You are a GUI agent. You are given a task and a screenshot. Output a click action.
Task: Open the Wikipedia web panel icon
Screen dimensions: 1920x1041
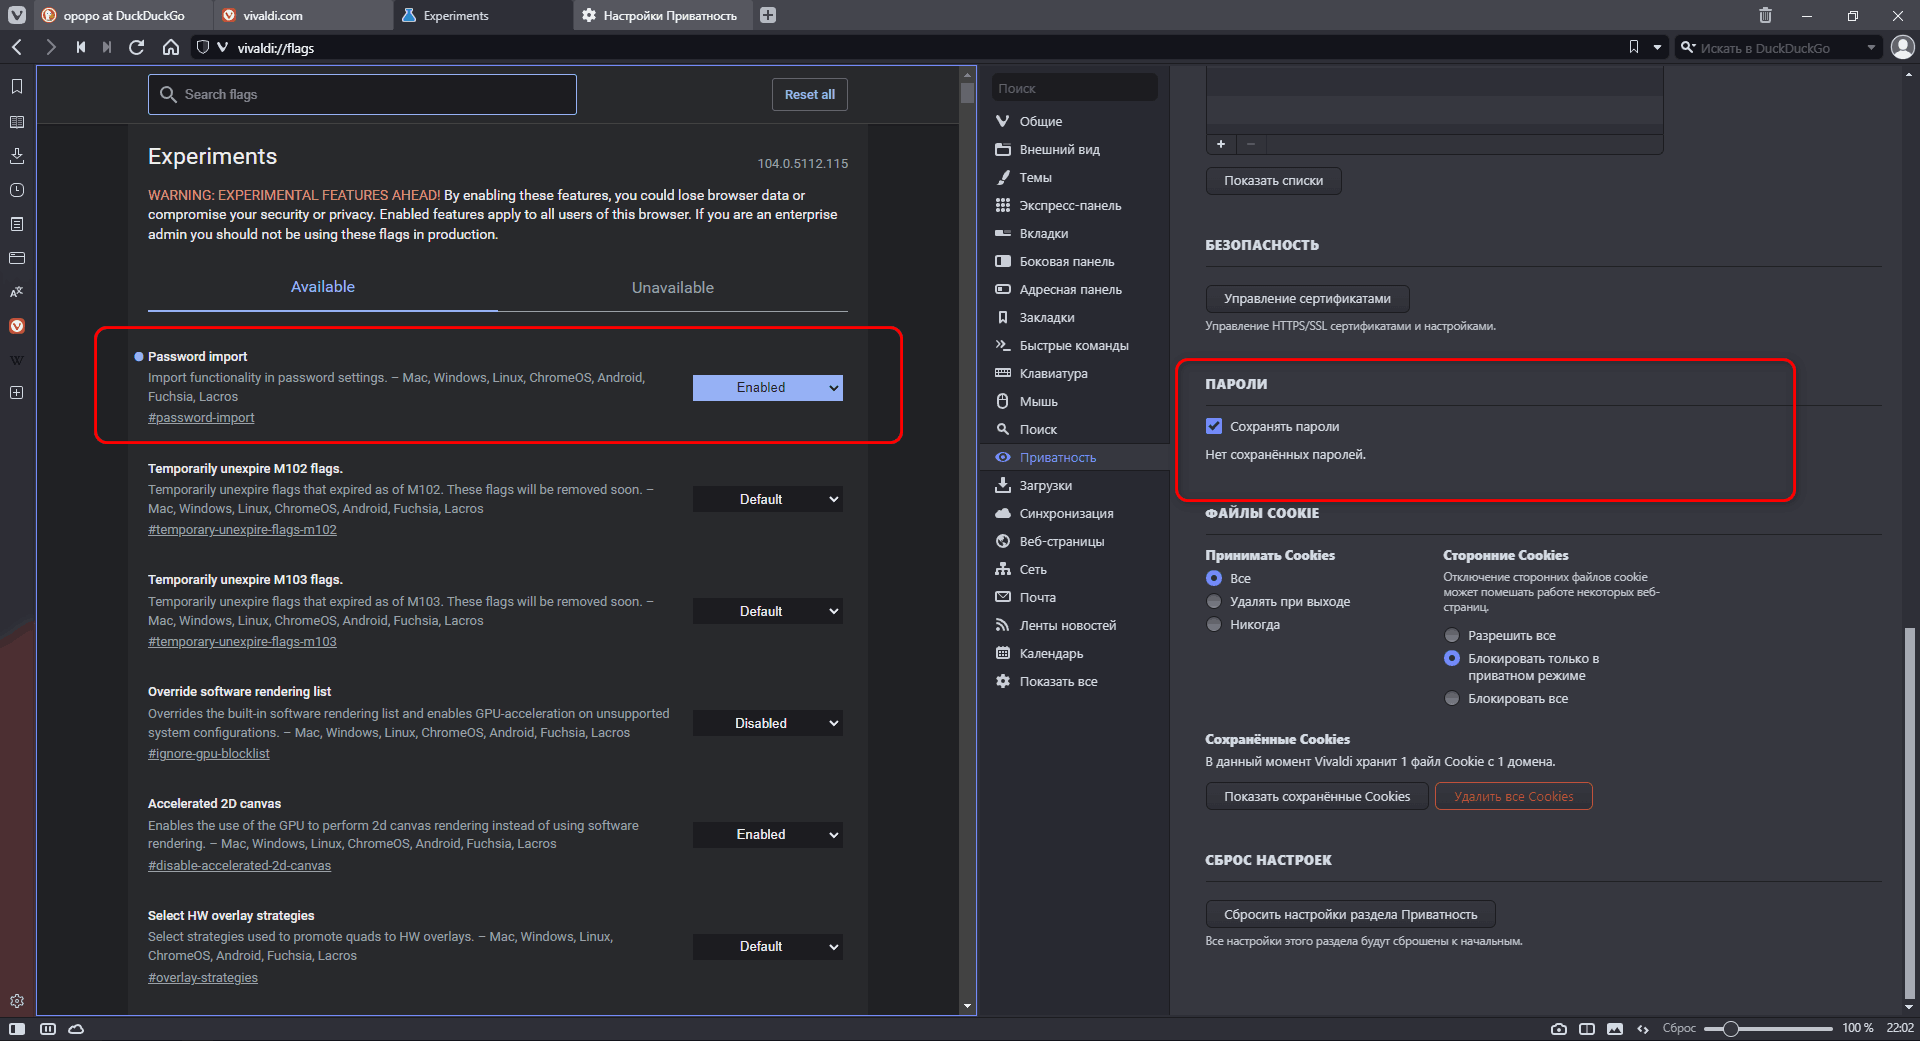tap(17, 360)
